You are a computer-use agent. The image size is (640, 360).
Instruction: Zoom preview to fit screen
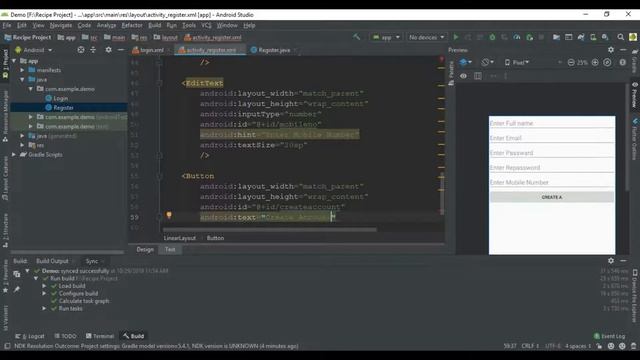(607, 62)
